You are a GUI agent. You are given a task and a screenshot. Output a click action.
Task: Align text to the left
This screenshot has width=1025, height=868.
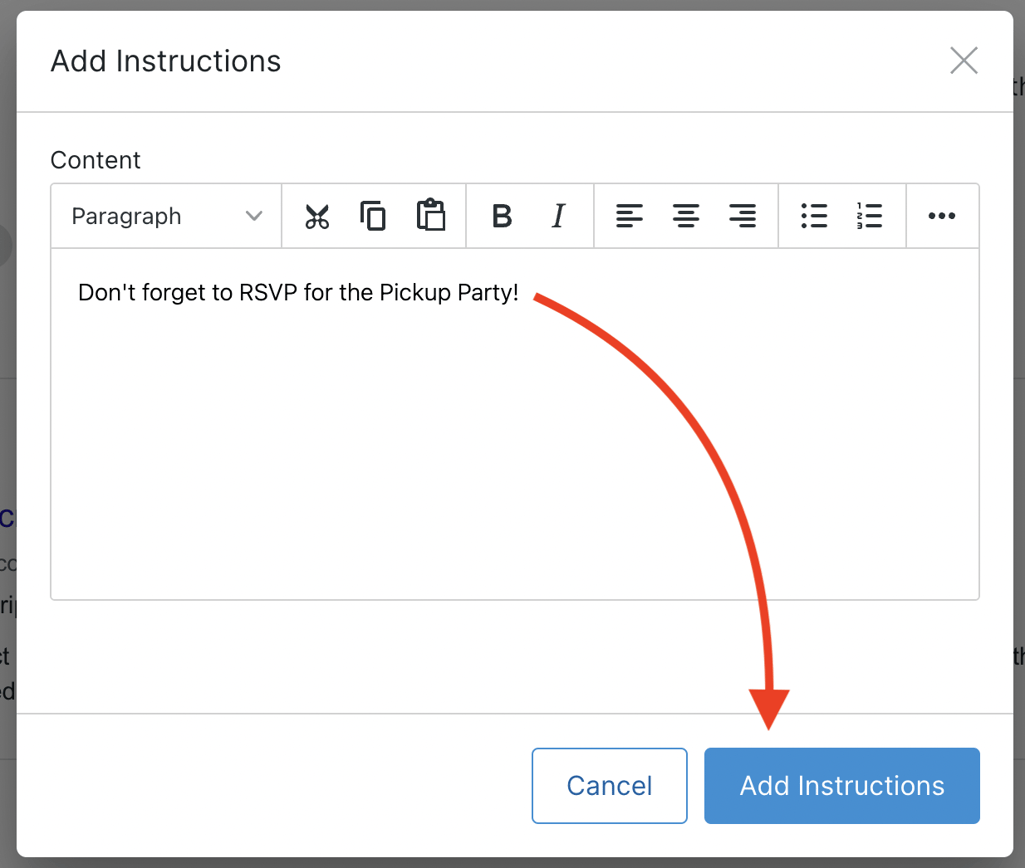(629, 216)
